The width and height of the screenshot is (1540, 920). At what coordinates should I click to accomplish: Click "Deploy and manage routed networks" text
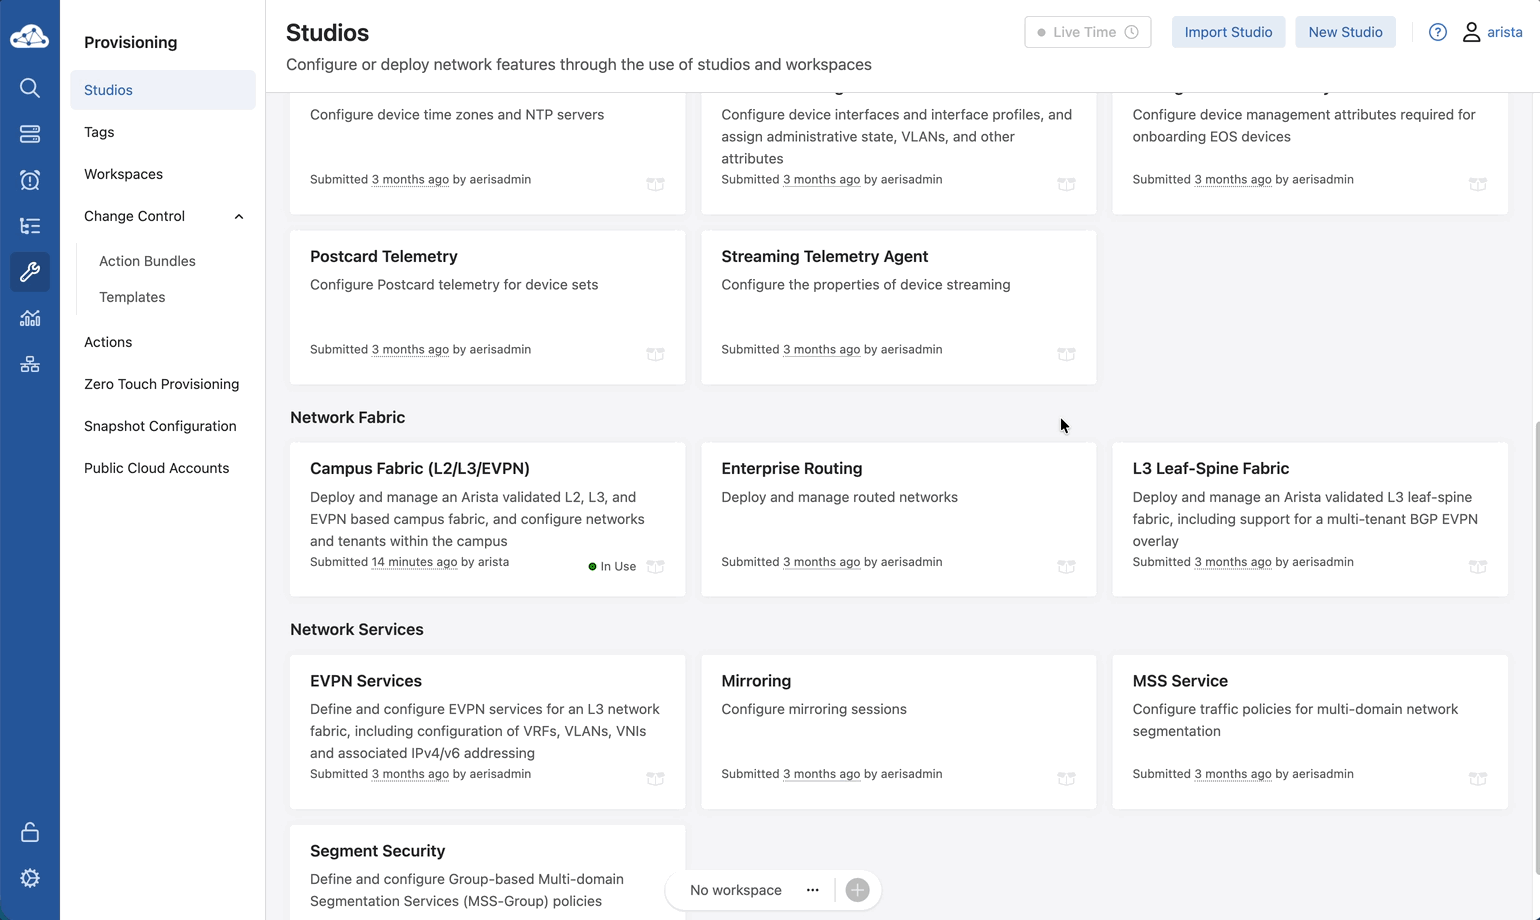point(839,497)
